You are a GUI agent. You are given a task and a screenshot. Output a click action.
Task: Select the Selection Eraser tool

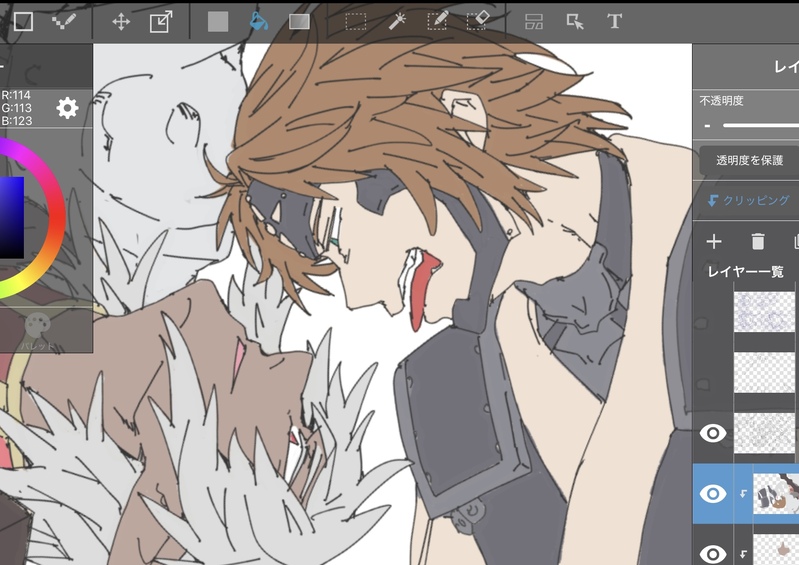click(478, 21)
